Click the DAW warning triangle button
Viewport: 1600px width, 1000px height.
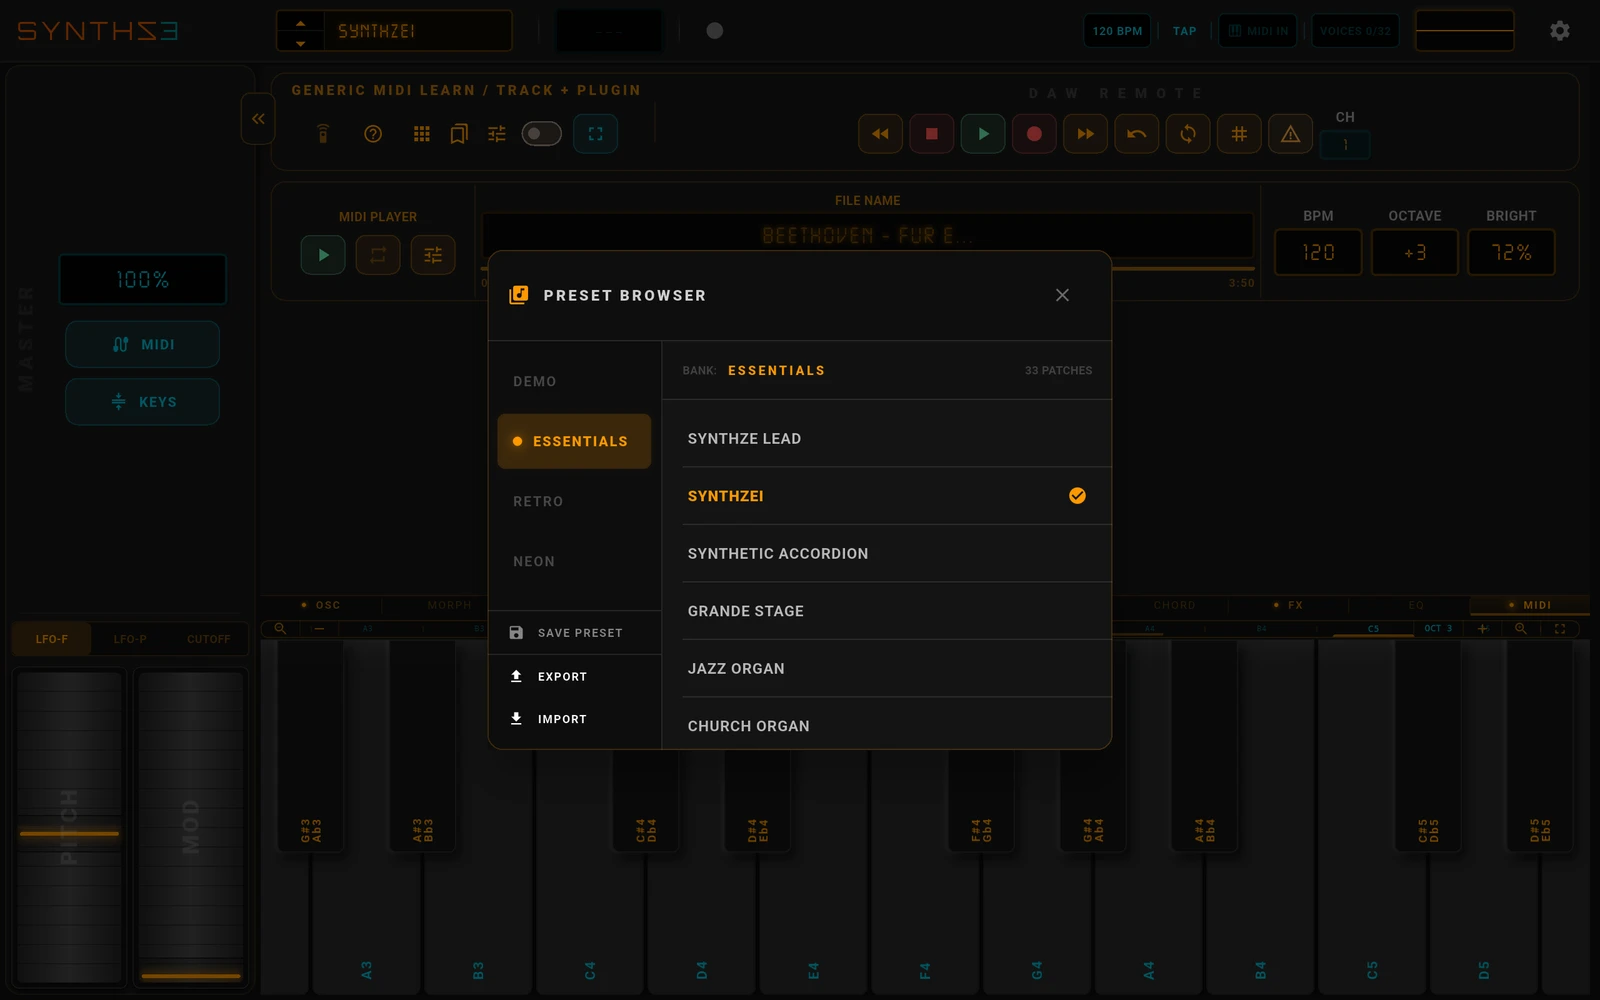coord(1291,134)
